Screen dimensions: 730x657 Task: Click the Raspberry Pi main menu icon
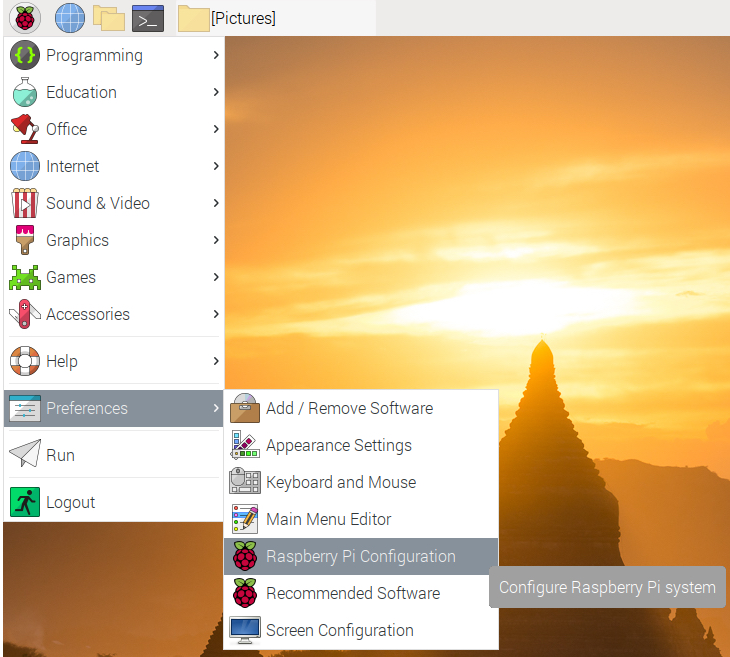24,17
